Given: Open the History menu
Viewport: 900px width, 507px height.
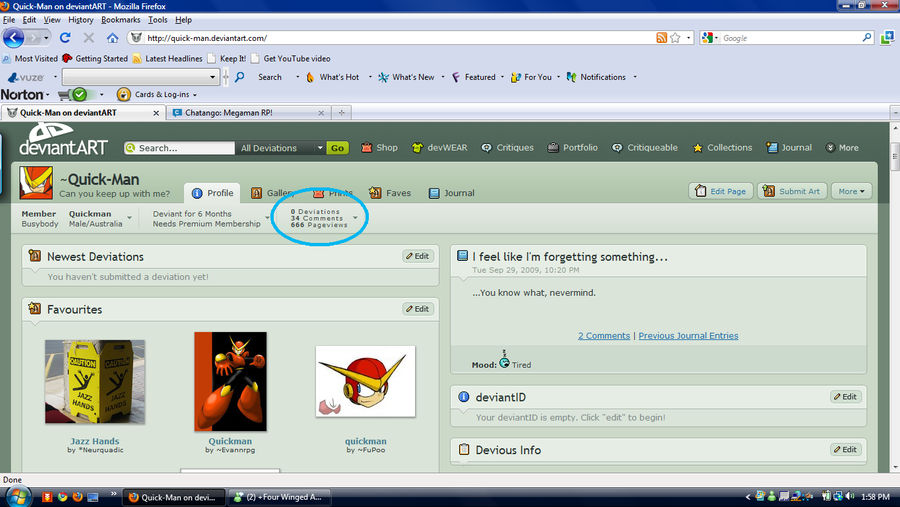Looking at the screenshot, I should (80, 20).
